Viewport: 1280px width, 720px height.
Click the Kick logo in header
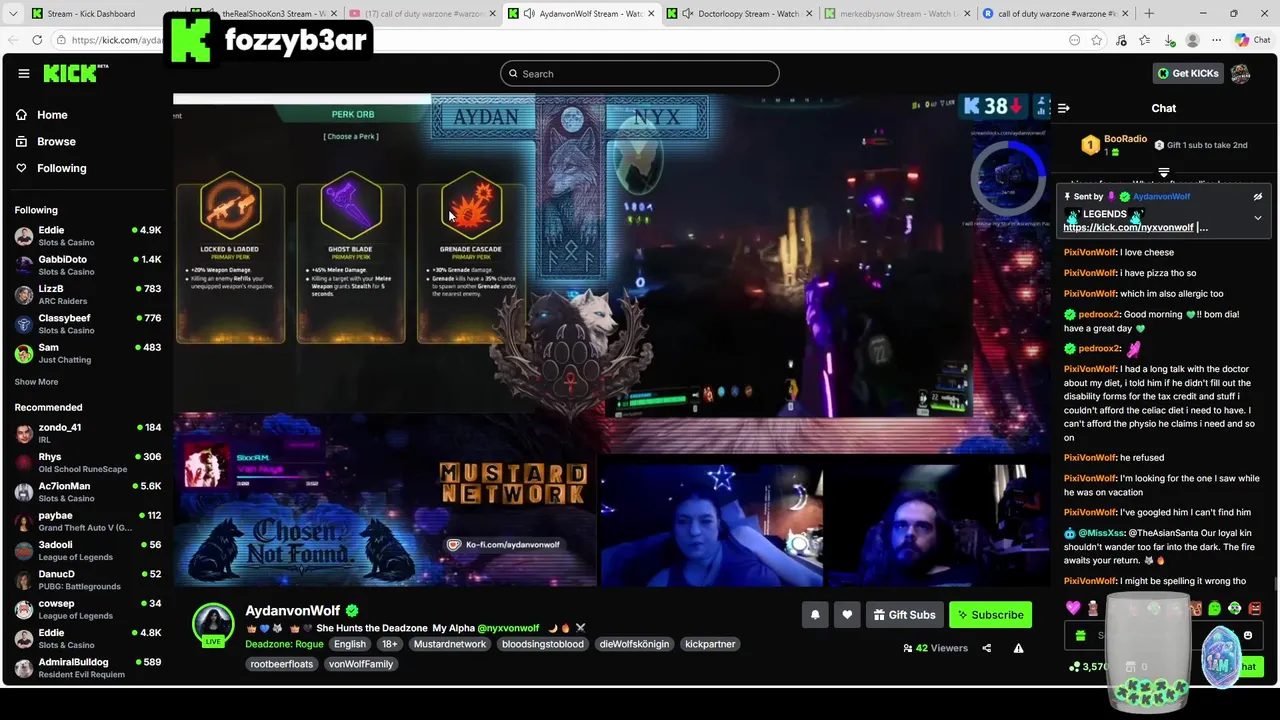pyautogui.click(x=75, y=73)
